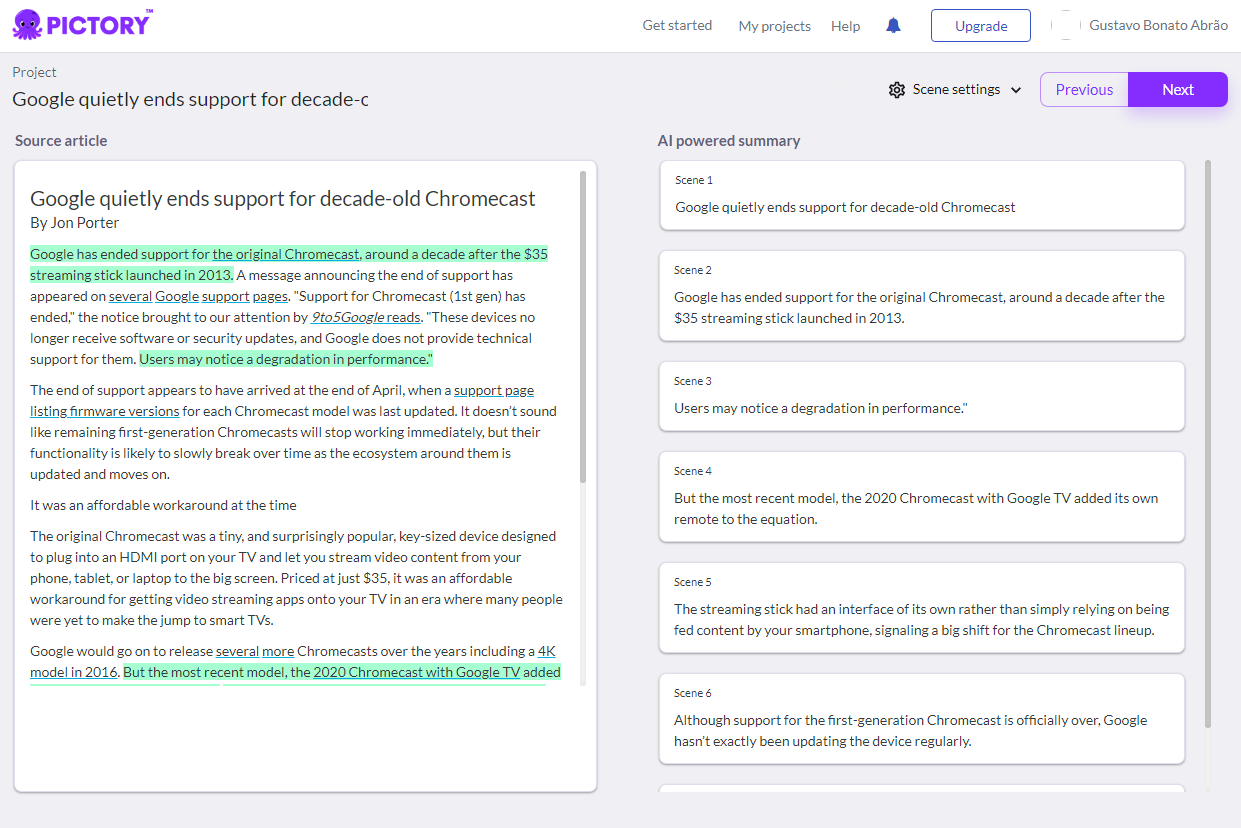Screen dimensions: 1241x828
Task: Click the Previous button
Action: pyautogui.click(x=1084, y=90)
